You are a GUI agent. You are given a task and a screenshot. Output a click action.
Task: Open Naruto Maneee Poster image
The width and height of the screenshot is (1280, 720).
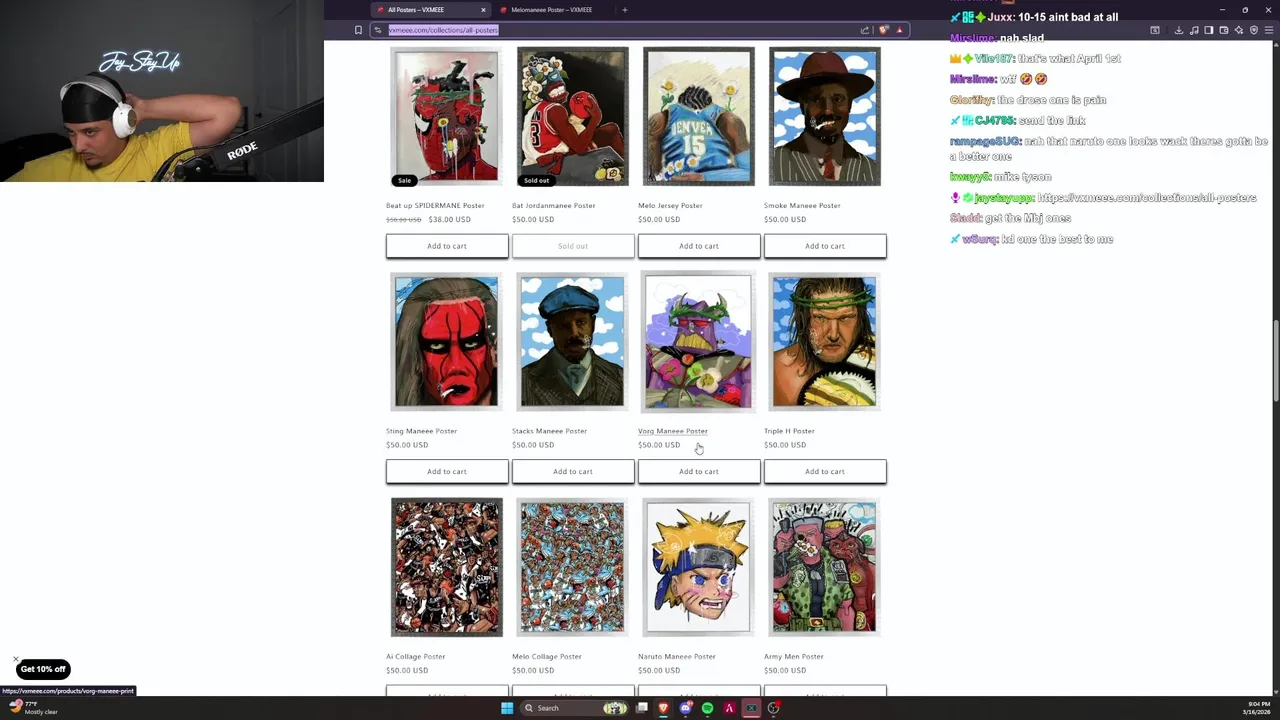698,567
